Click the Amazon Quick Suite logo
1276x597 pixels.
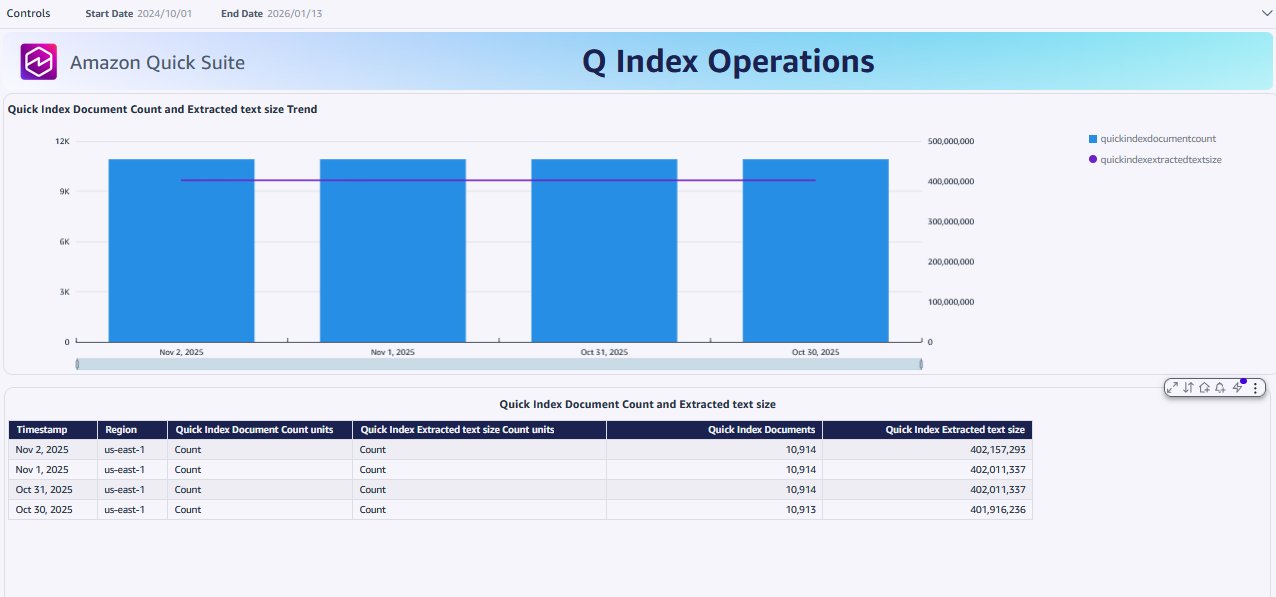[x=39, y=61]
